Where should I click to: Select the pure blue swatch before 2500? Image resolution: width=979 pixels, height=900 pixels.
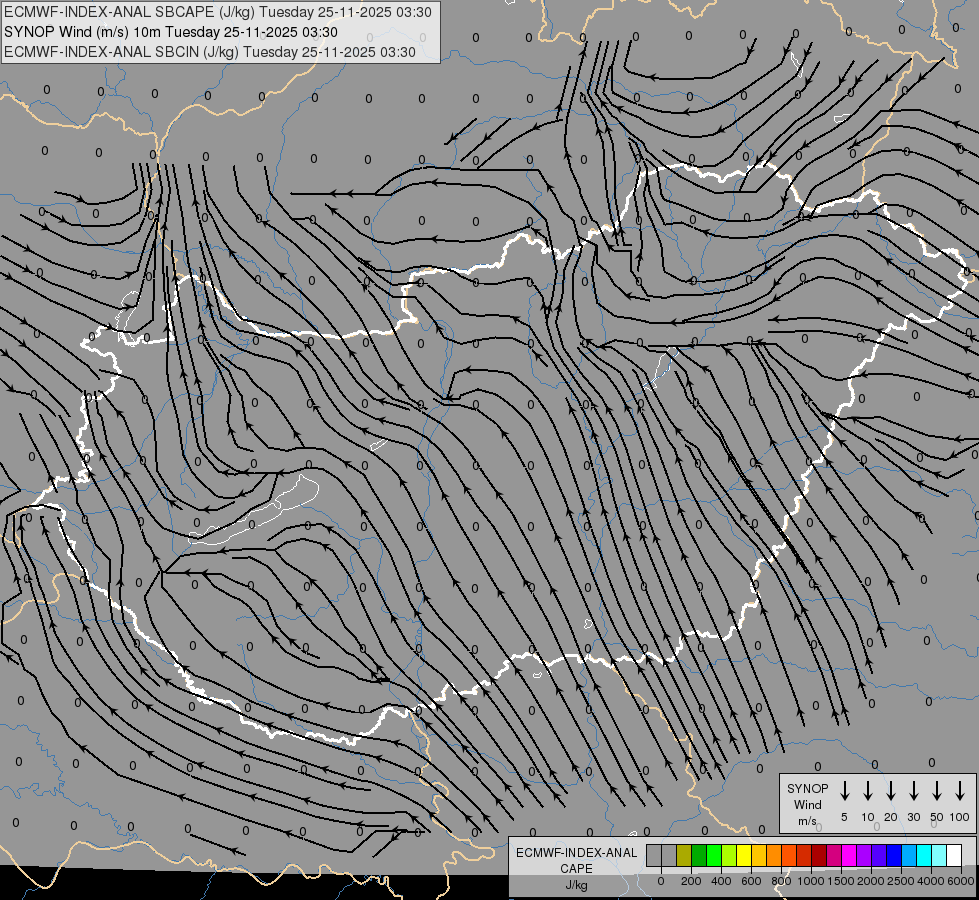click(x=894, y=855)
